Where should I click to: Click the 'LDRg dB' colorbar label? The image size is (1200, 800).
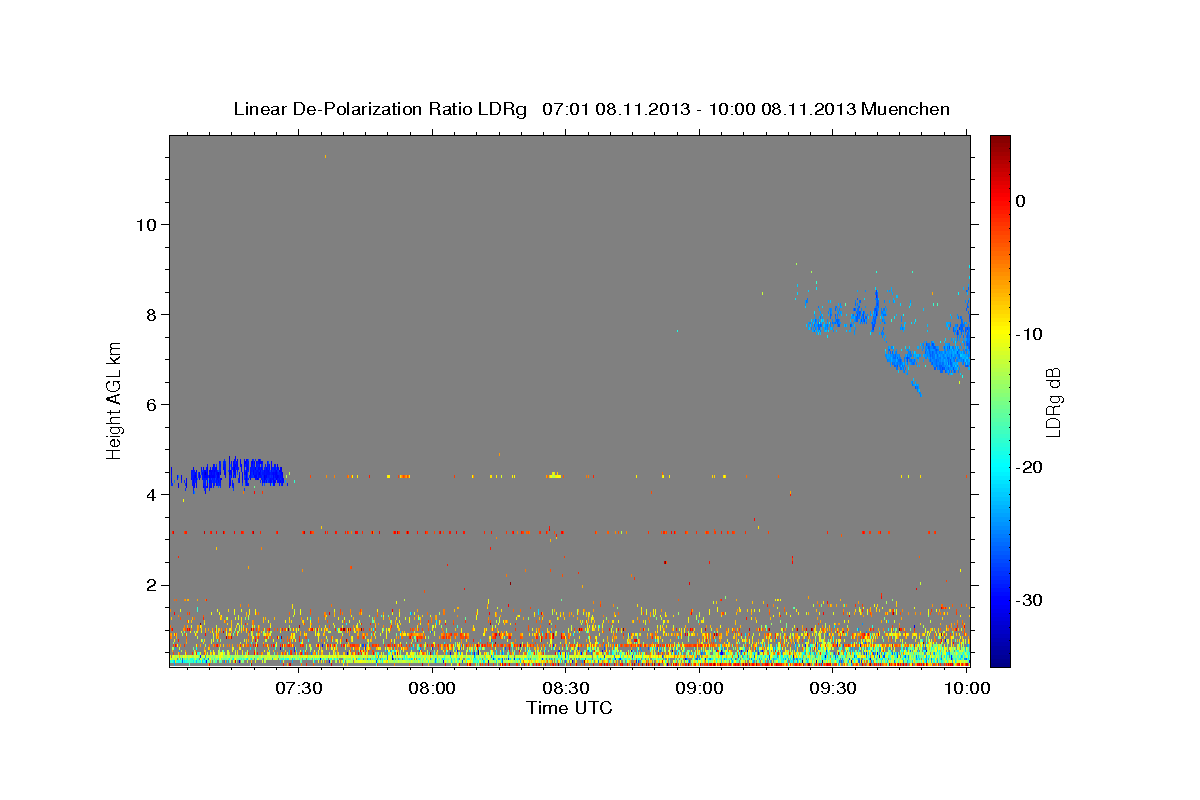point(1052,401)
